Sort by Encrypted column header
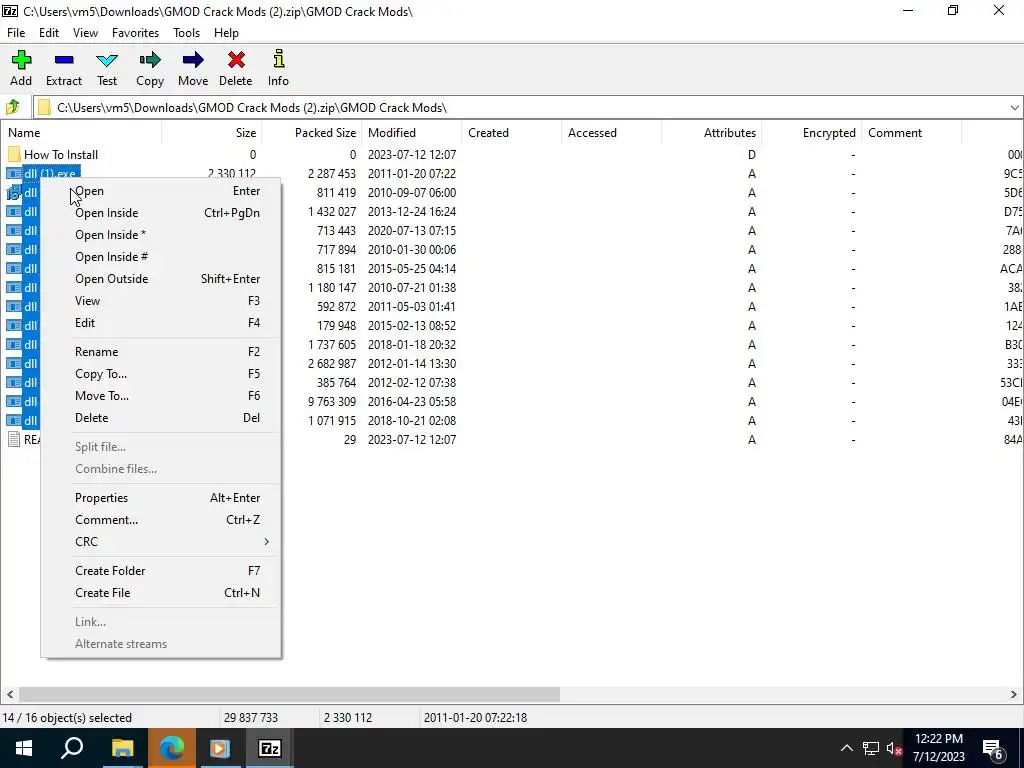The height and width of the screenshot is (768, 1024). coord(811,133)
